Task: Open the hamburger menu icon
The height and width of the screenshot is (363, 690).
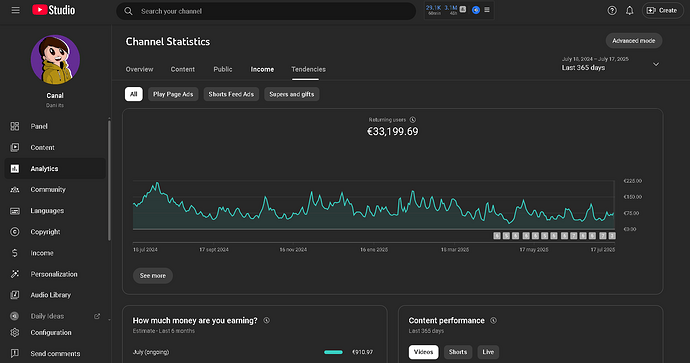Action: point(15,10)
